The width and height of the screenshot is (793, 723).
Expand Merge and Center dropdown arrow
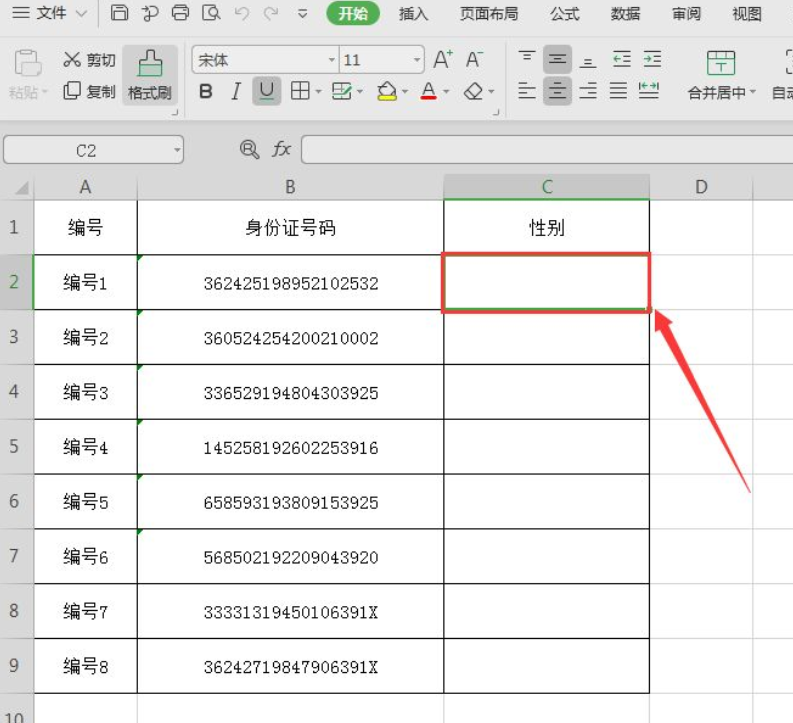tap(753, 92)
